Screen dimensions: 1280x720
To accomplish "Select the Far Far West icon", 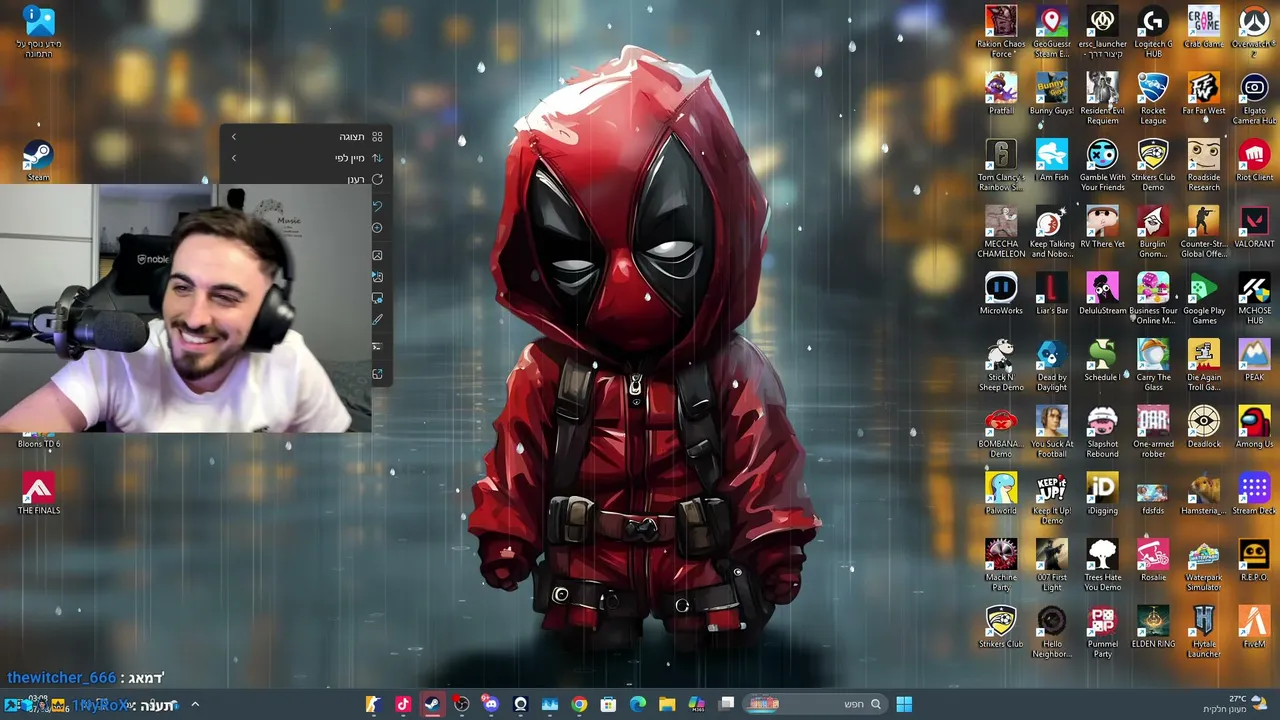I will click(1204, 94).
